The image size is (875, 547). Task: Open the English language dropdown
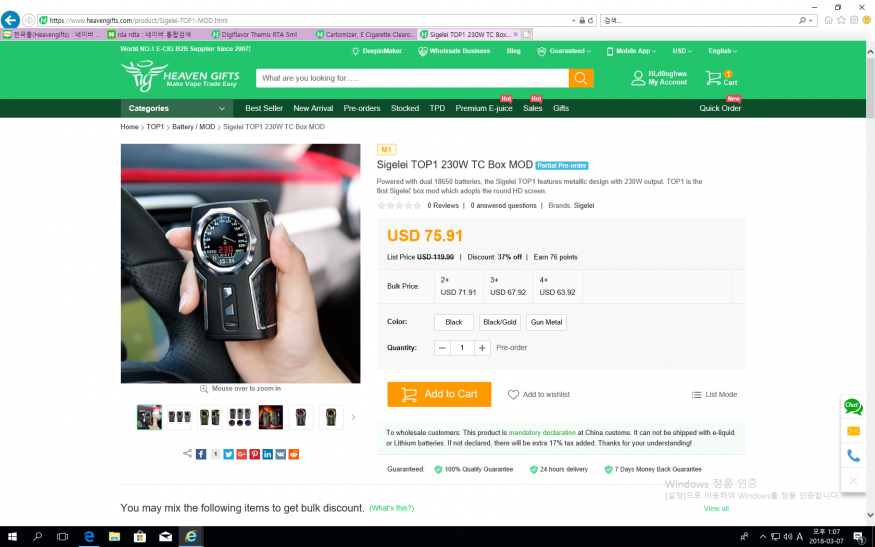[x=722, y=51]
